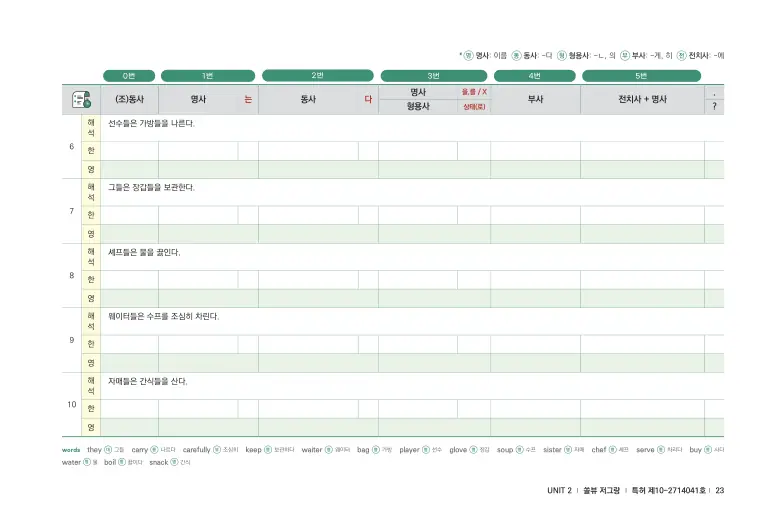Click the sentence '그들은 장갑들을 보관한다.'
Viewport: 757px width, 521px height.
151,187
